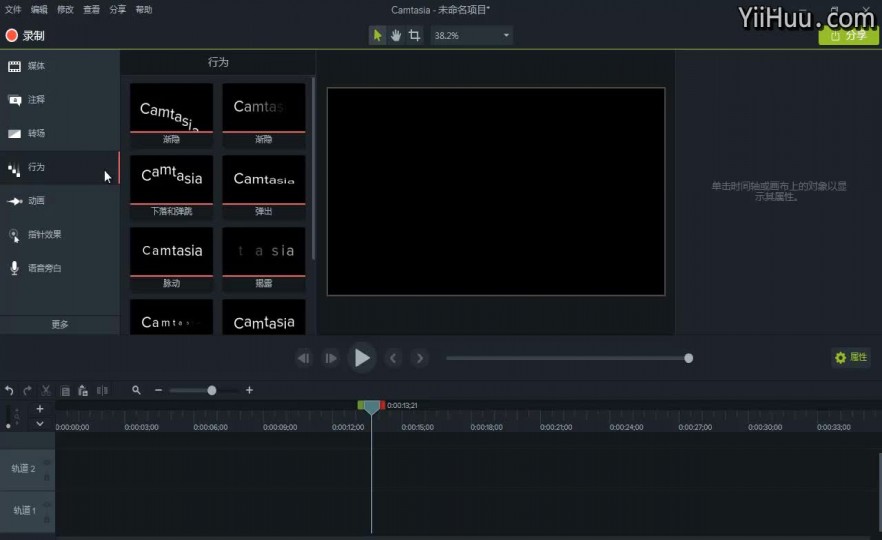Image resolution: width=882 pixels, height=540 pixels.
Task: Start recording with the 录制 button
Action: [25, 35]
